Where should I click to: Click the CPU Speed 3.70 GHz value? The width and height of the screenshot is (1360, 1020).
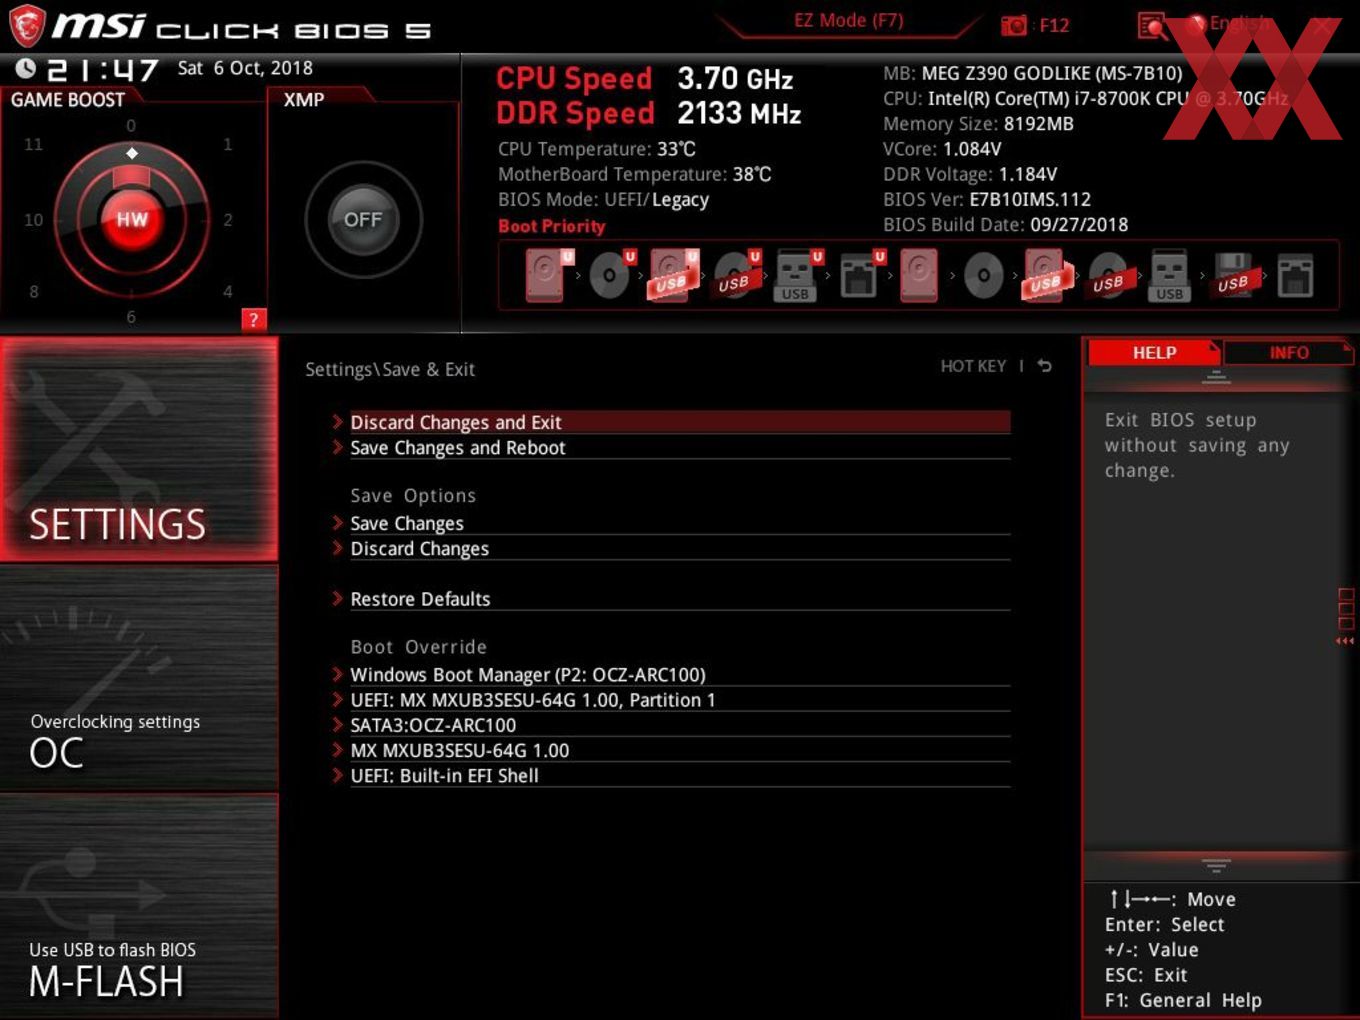(735, 78)
